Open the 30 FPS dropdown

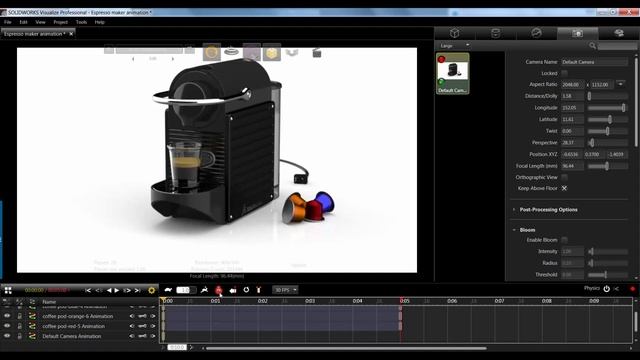[x=285, y=290]
